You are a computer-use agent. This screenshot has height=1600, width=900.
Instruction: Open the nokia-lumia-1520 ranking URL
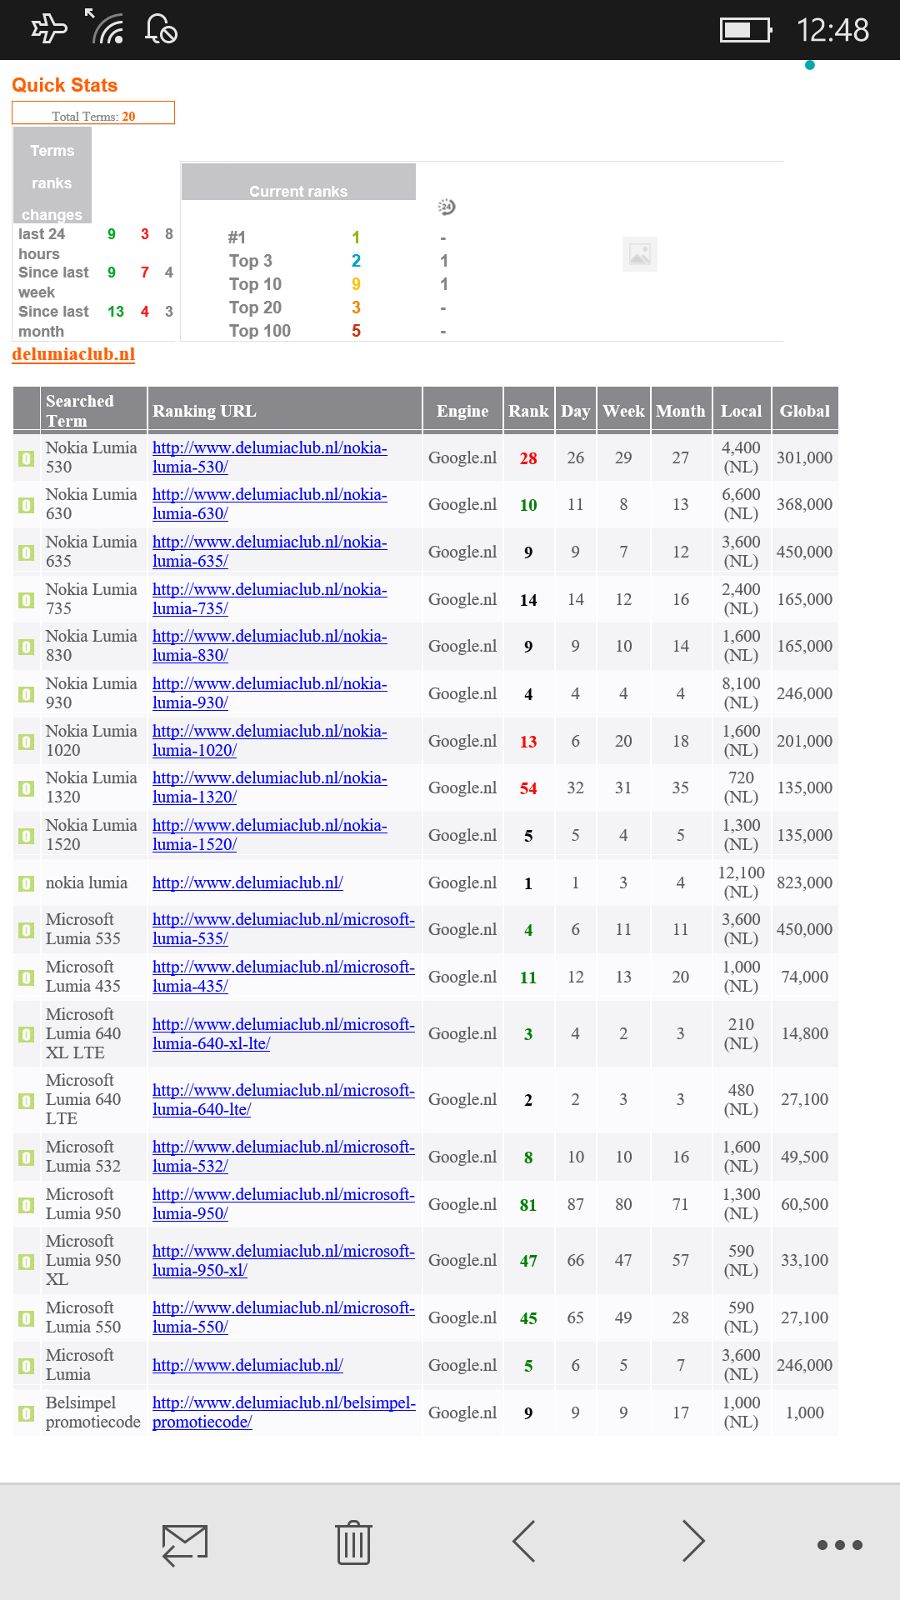point(269,834)
